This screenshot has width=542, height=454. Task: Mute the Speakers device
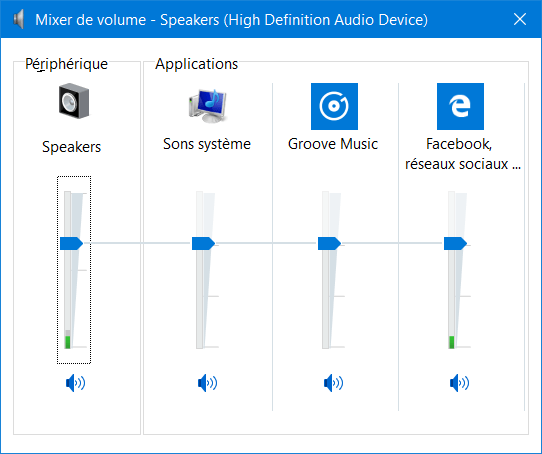click(75, 383)
